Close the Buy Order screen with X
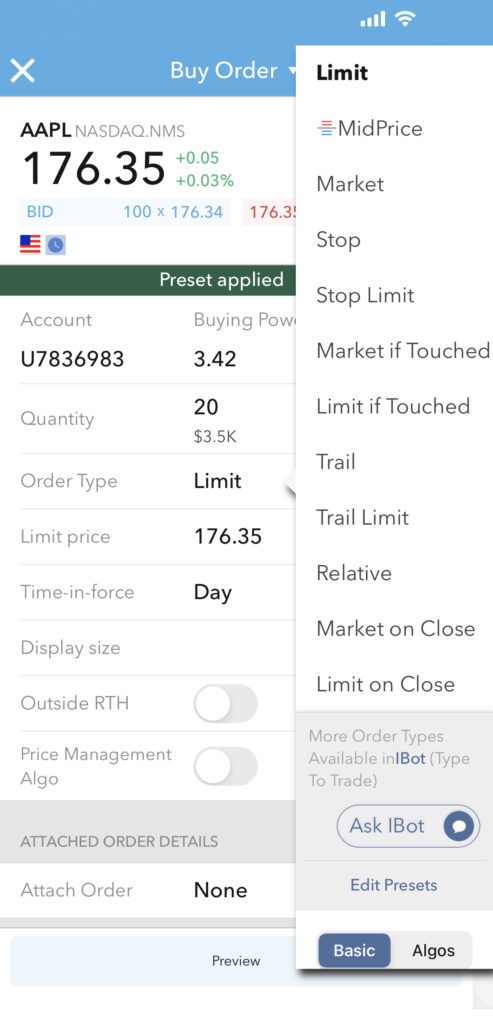 tap(23, 71)
